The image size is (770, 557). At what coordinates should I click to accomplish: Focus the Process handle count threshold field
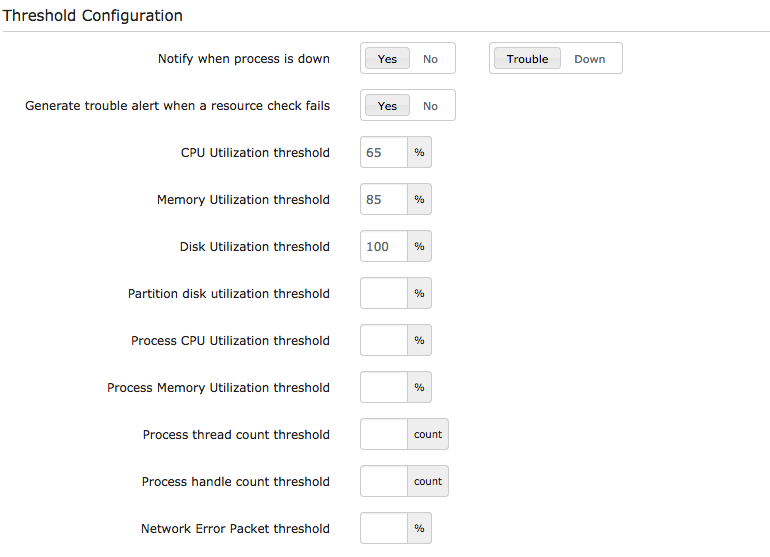[384, 482]
